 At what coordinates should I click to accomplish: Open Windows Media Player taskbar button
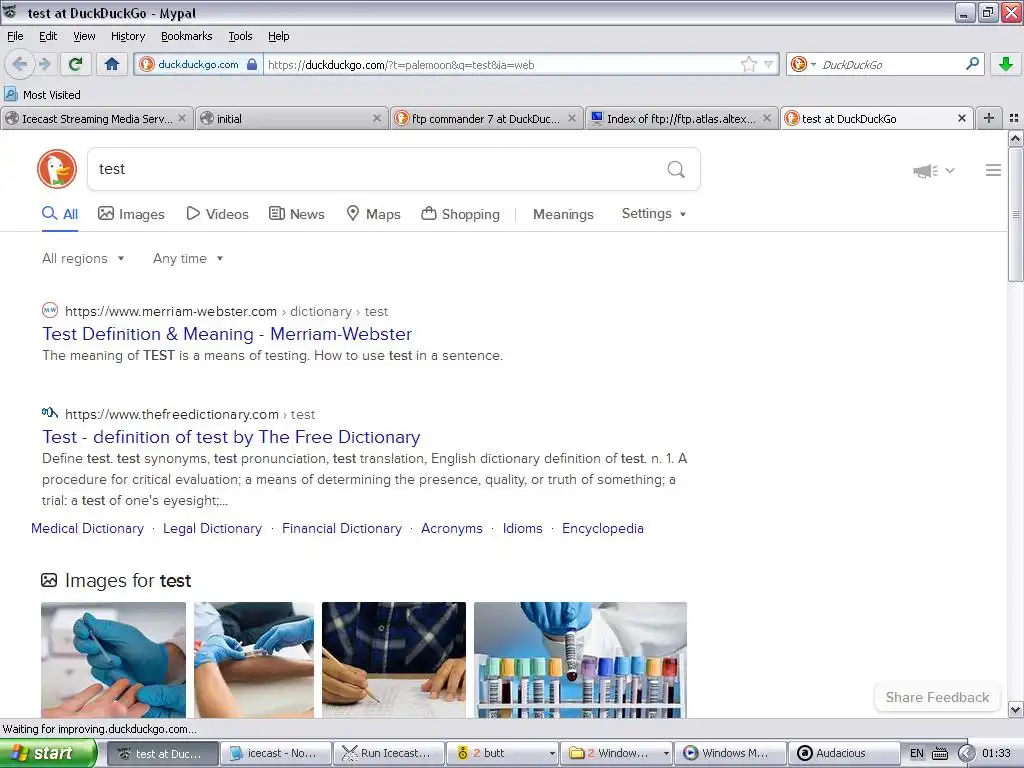[729, 753]
